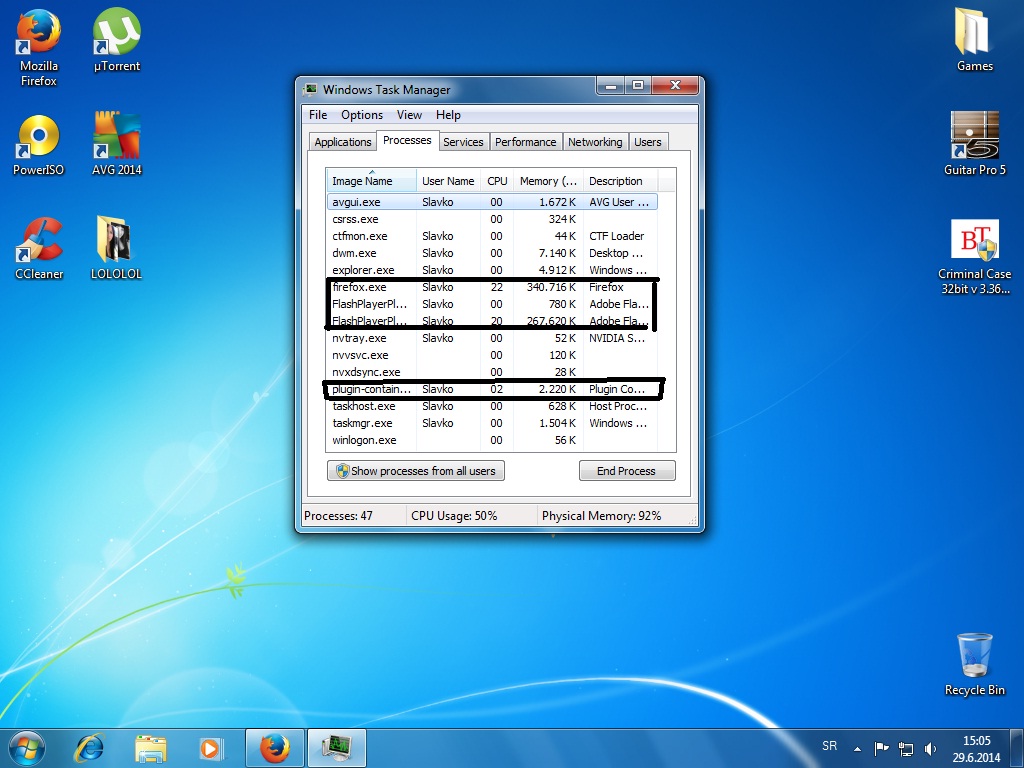Image resolution: width=1024 pixels, height=768 pixels.
Task: Select the Guitar Pro 5 icon
Action: [974, 139]
